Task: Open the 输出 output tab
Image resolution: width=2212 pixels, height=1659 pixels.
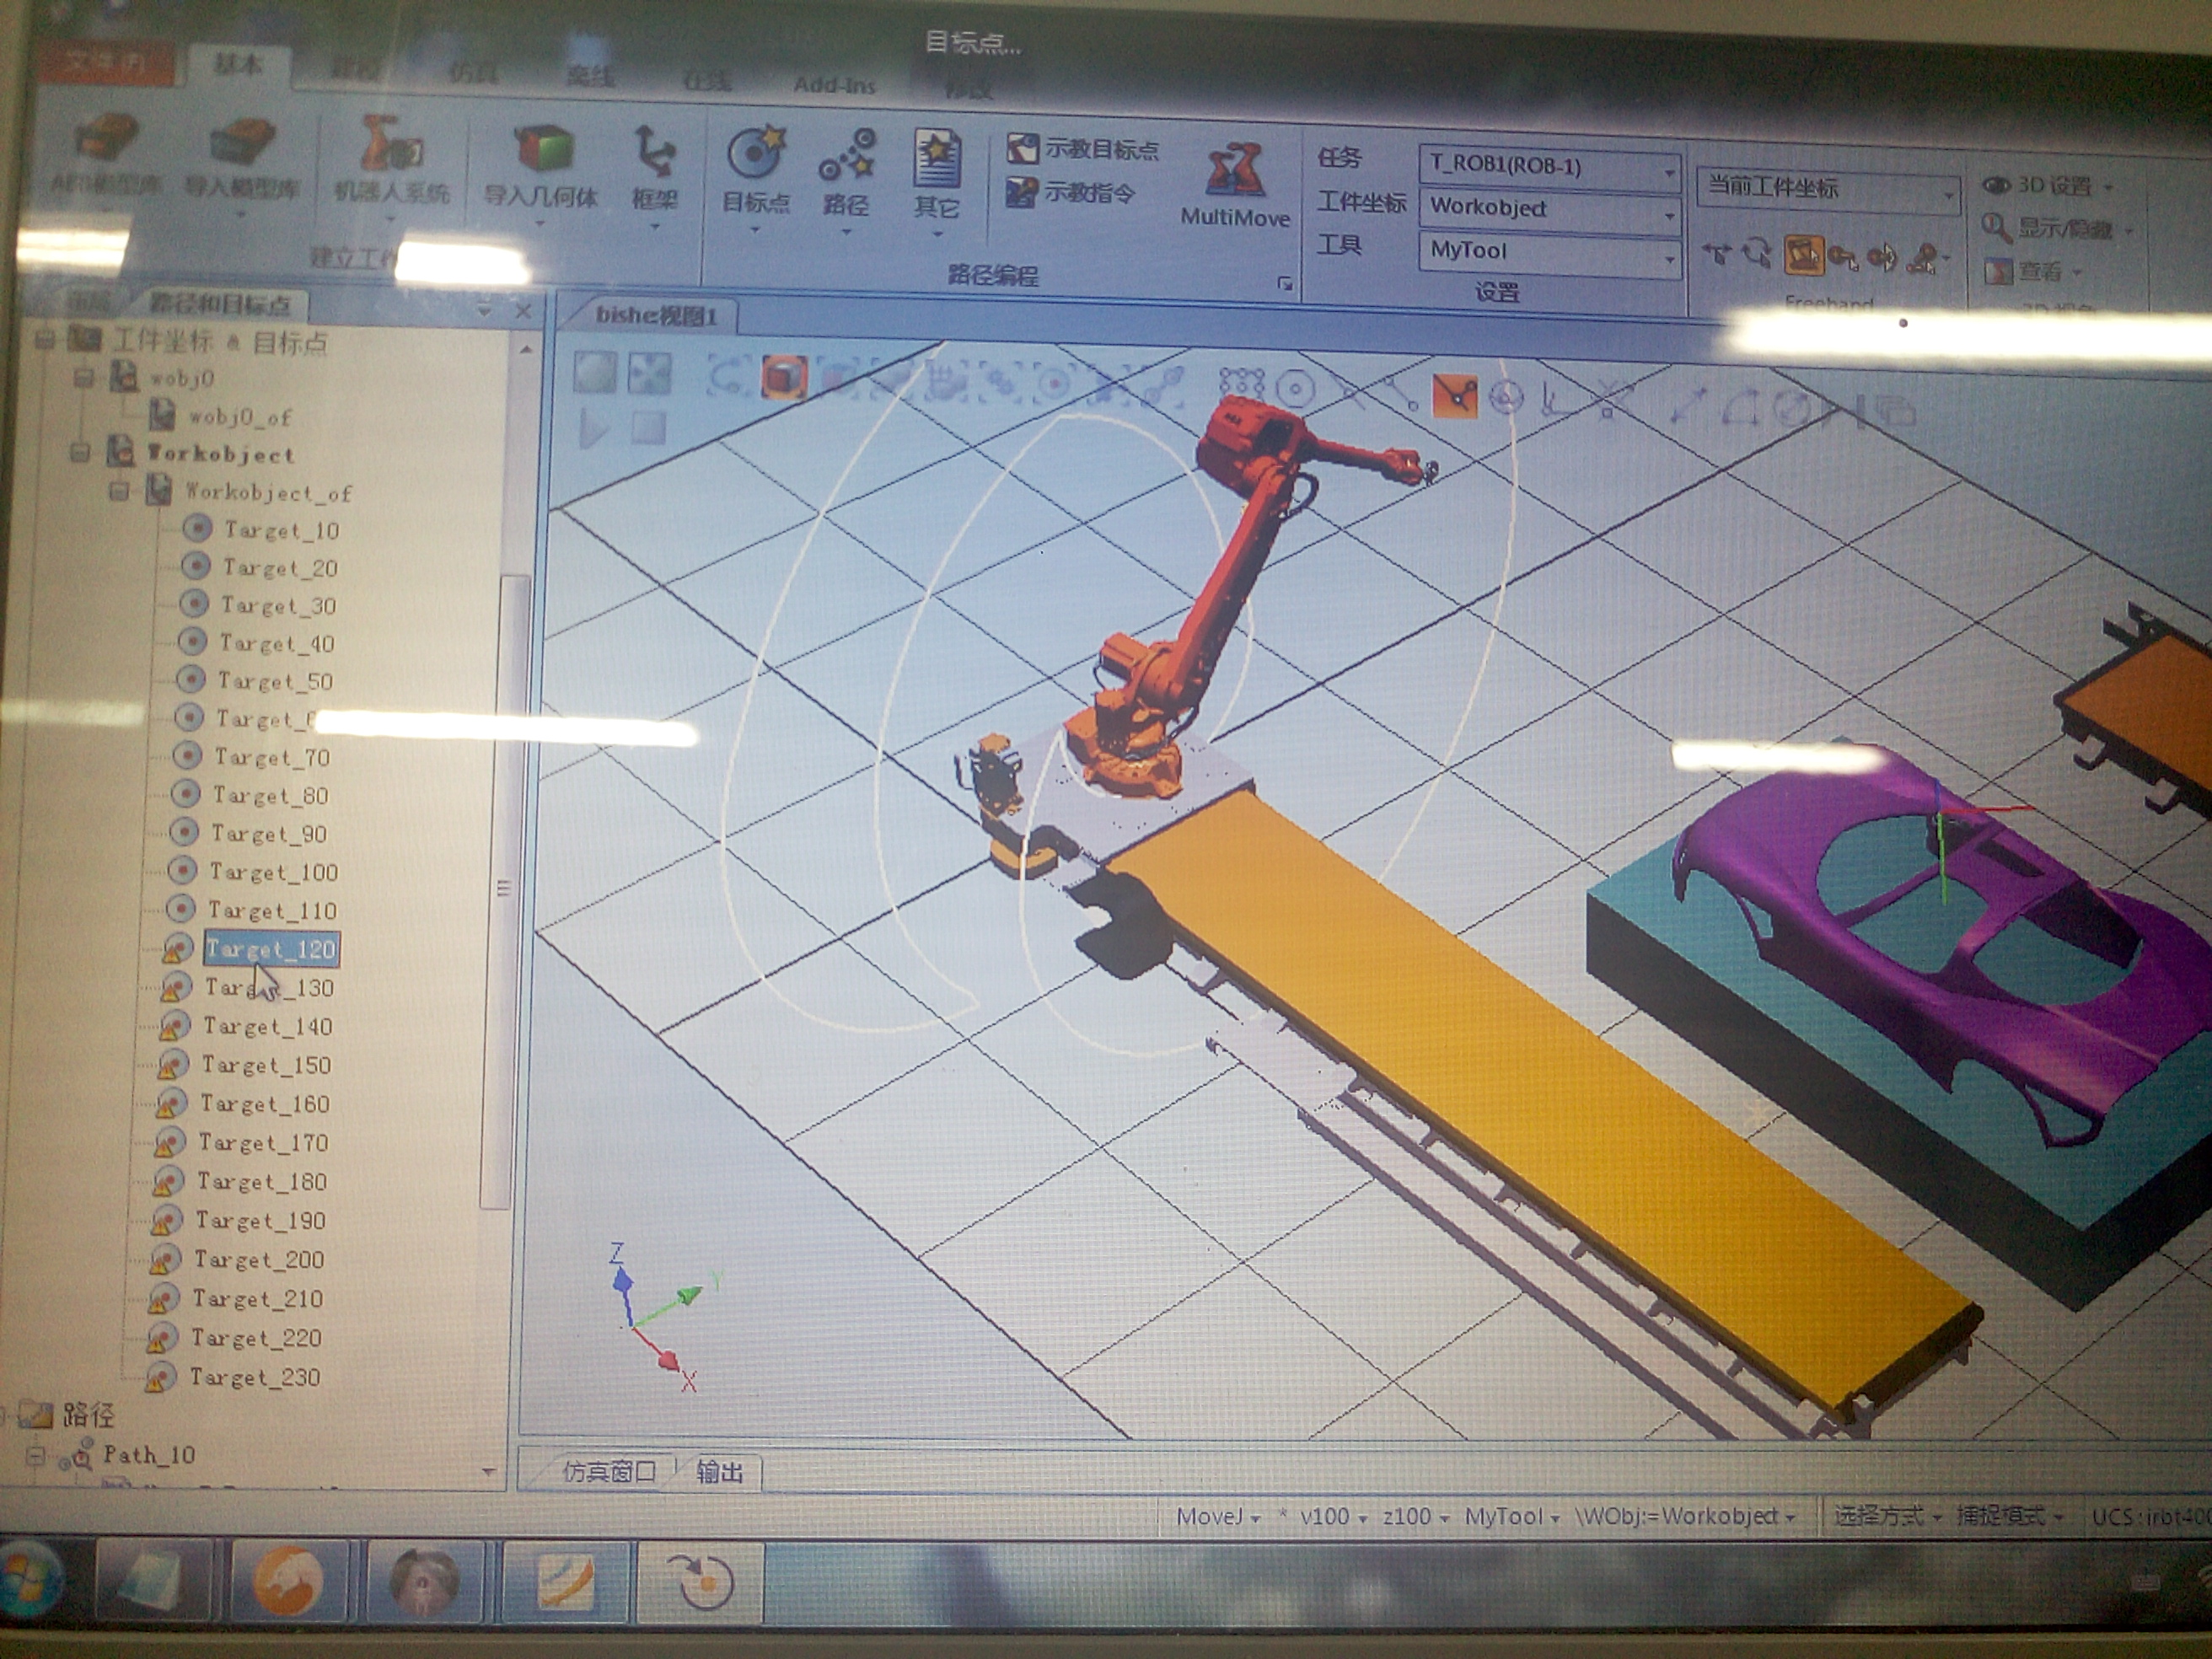Action: [720, 1471]
